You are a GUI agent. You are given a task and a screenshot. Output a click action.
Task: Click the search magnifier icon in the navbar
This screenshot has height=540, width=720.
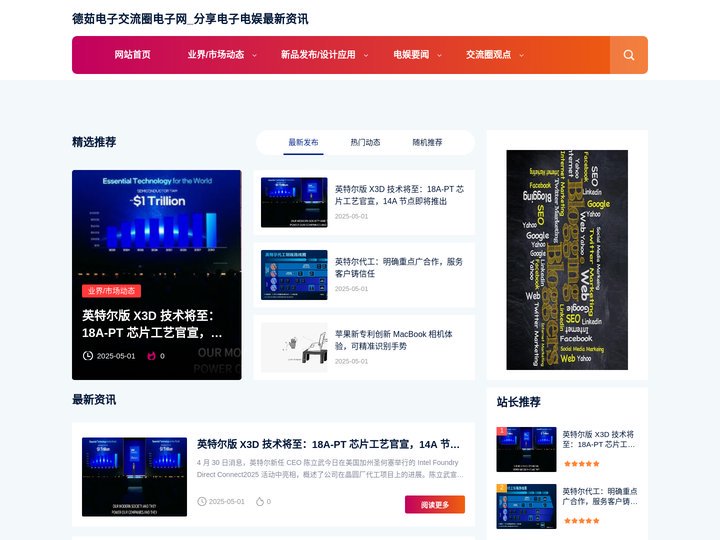pos(629,55)
